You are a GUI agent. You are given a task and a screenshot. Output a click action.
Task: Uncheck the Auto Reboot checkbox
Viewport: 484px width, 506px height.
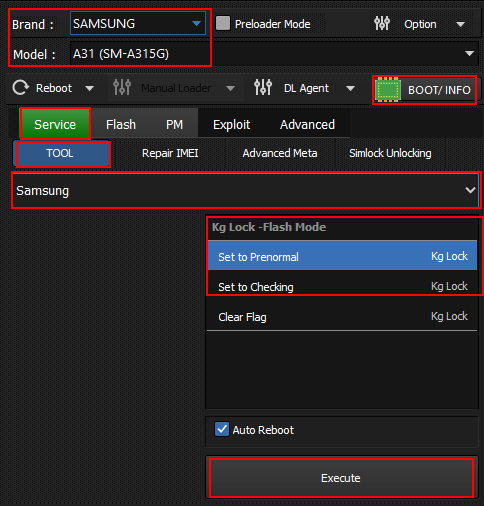coord(222,429)
